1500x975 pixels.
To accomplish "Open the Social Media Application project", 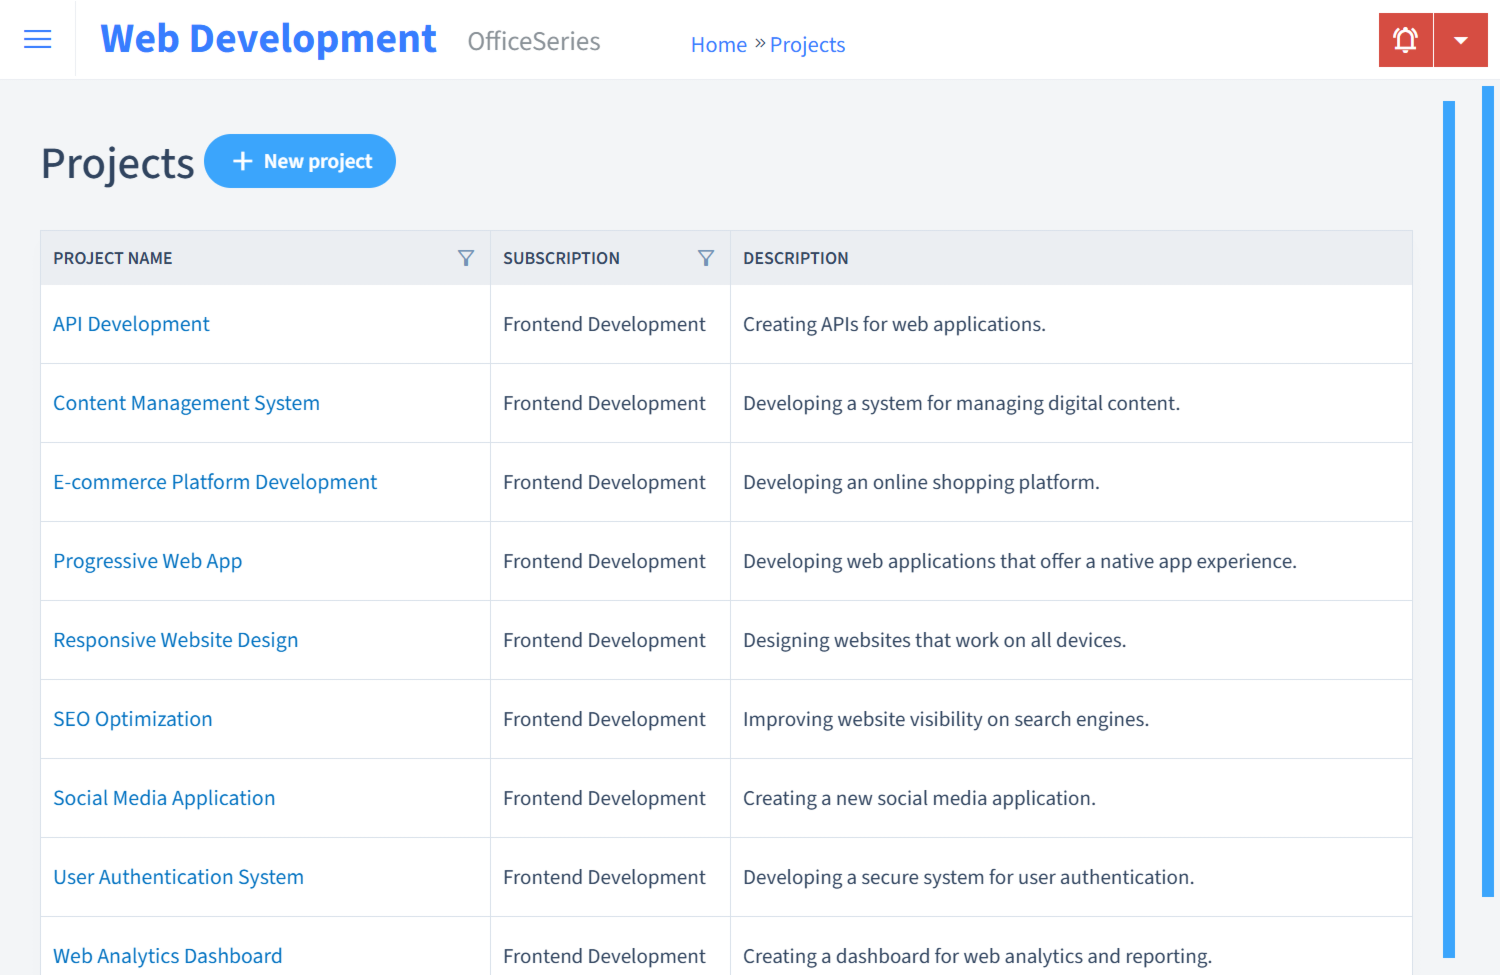I will (x=164, y=798).
